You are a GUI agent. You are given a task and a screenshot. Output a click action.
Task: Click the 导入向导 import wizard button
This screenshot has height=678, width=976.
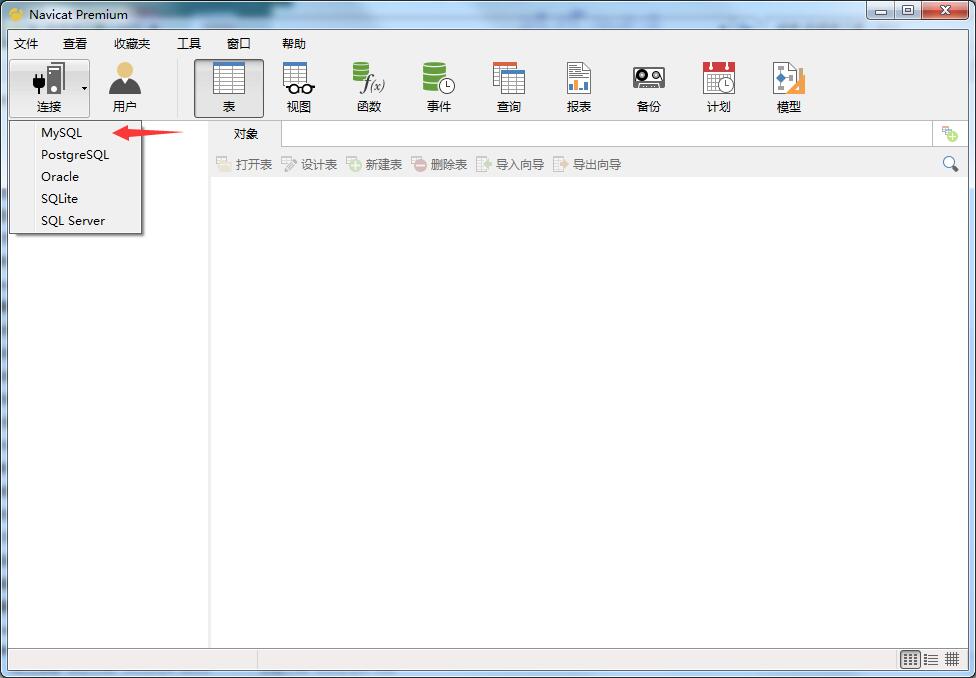point(510,164)
